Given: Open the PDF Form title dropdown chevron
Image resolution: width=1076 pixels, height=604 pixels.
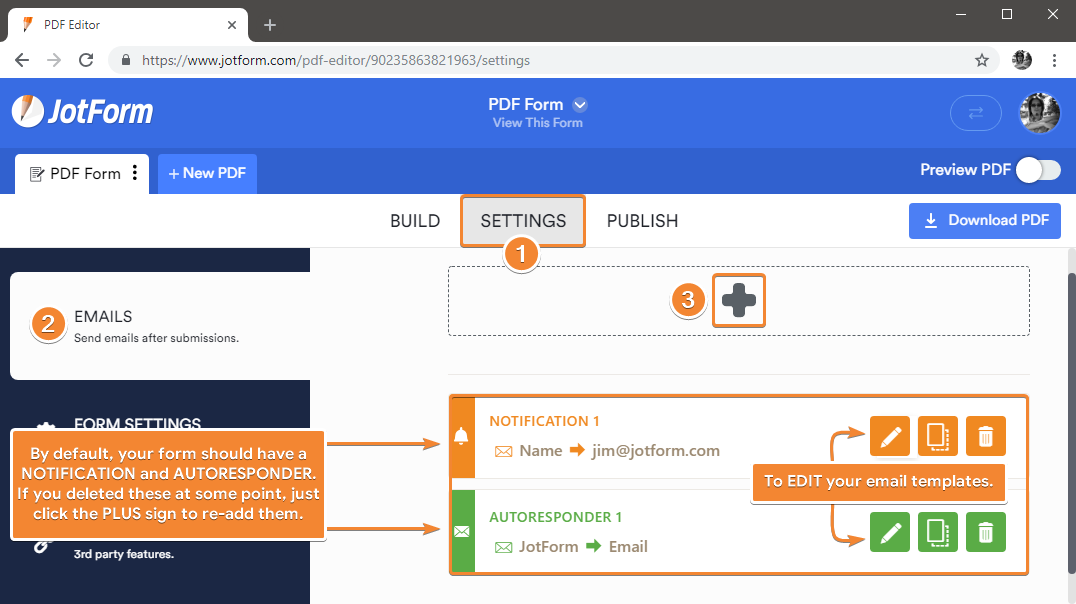Looking at the screenshot, I should (x=581, y=105).
